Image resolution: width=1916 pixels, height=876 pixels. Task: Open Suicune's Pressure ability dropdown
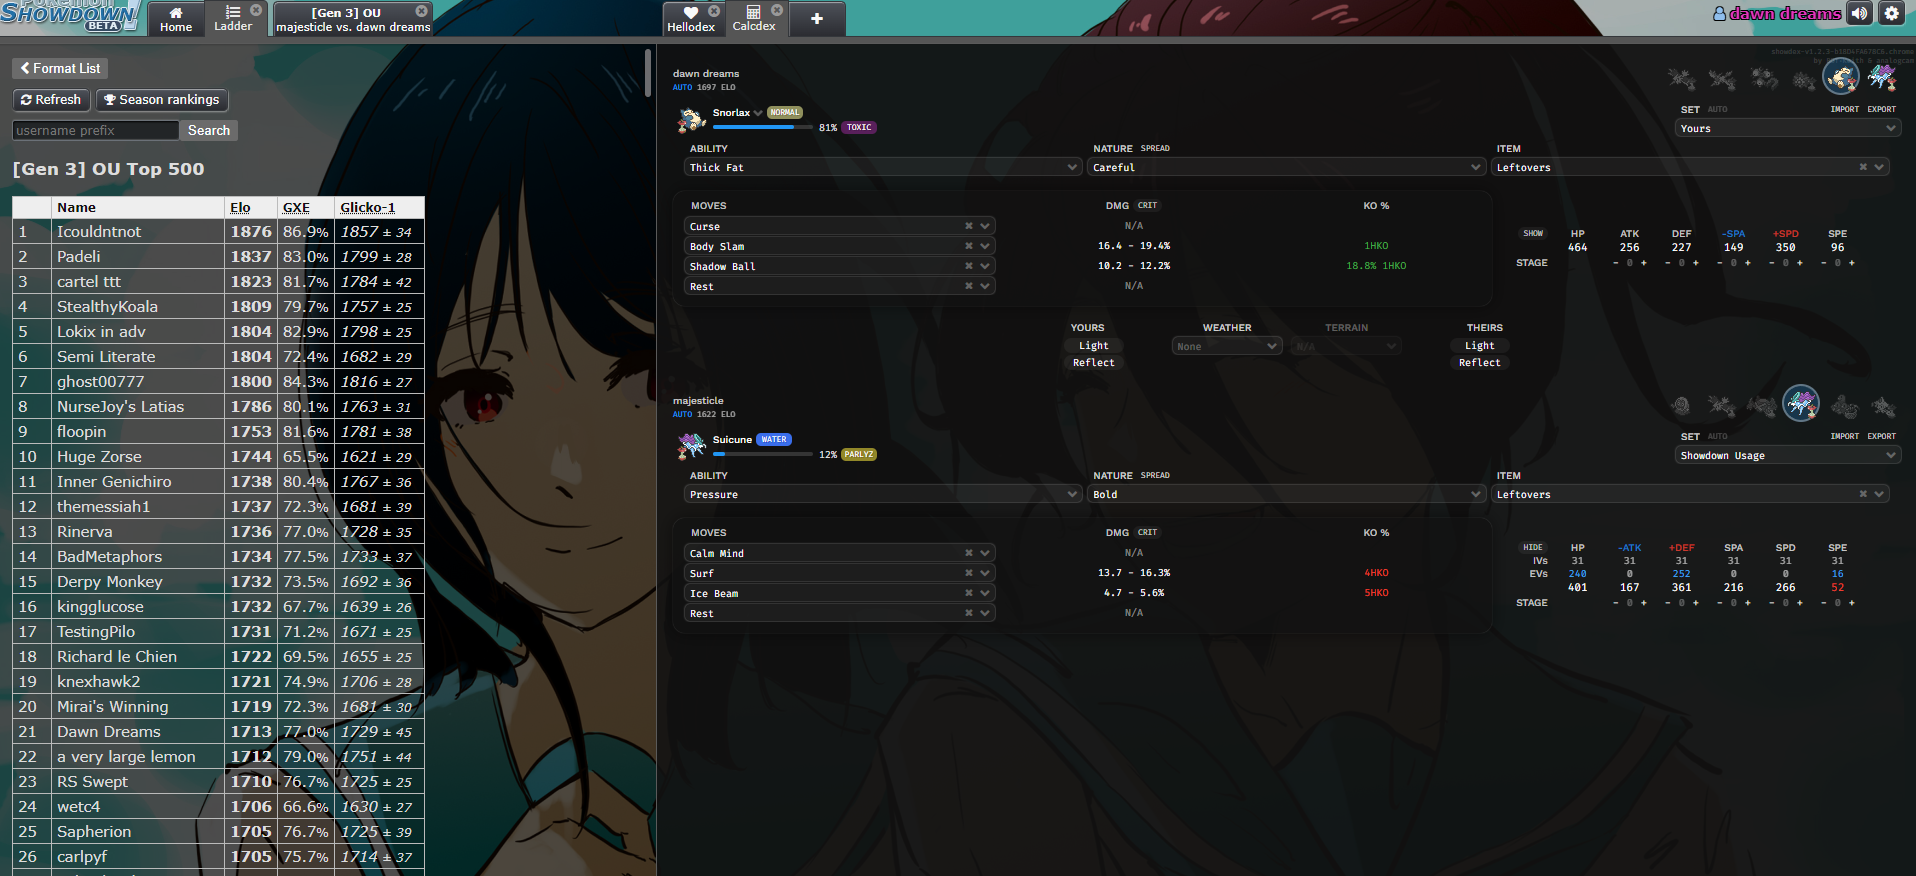[883, 494]
